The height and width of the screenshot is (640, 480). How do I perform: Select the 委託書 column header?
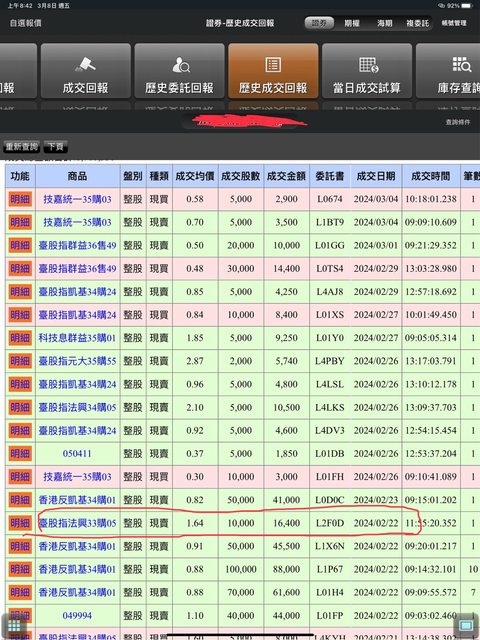330,176
